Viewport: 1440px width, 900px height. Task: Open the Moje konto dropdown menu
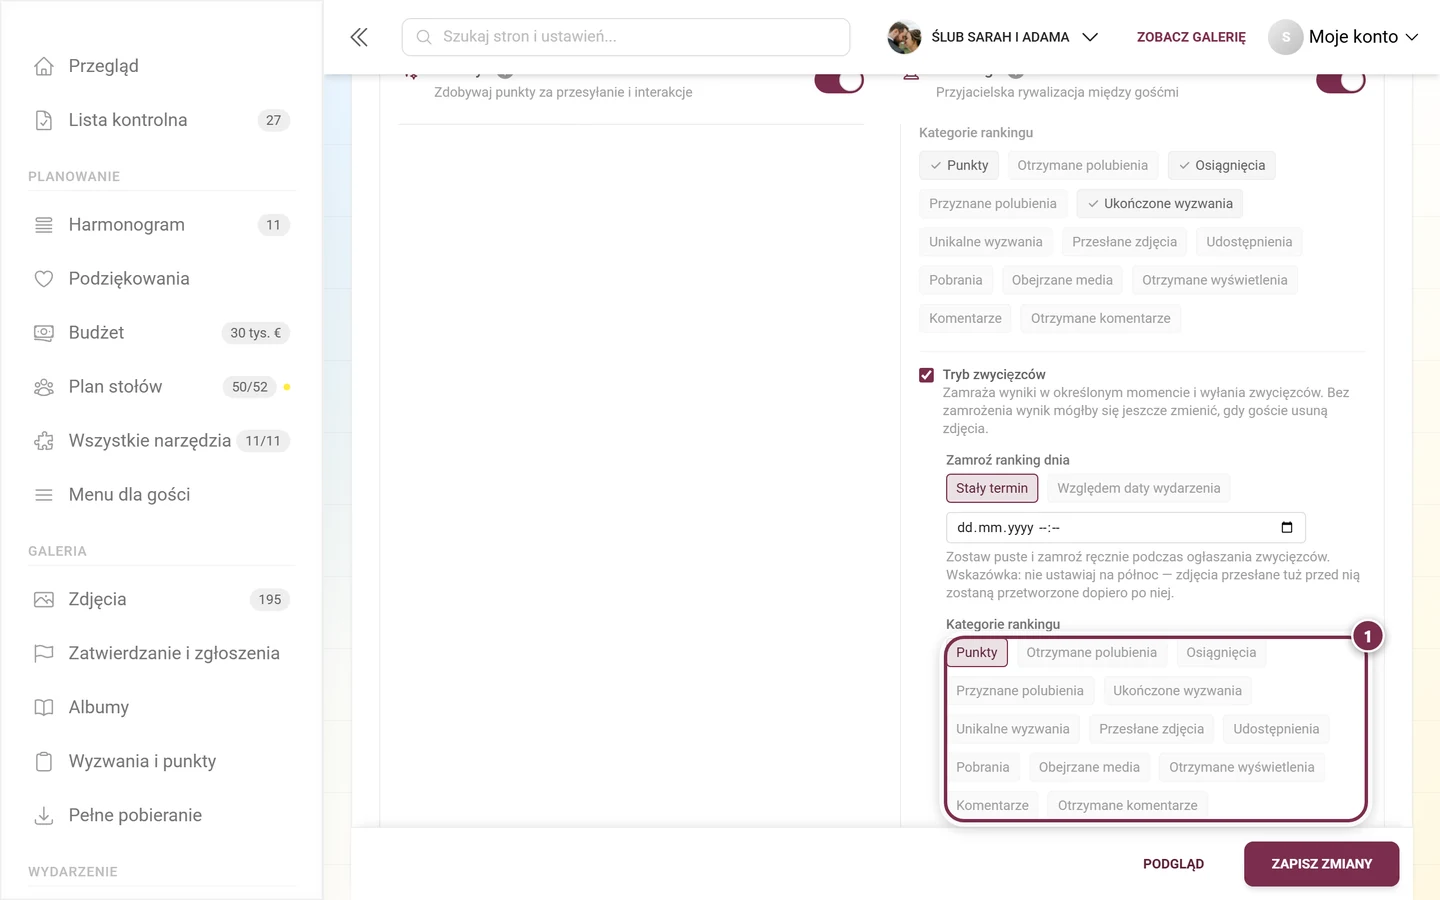tap(1344, 37)
